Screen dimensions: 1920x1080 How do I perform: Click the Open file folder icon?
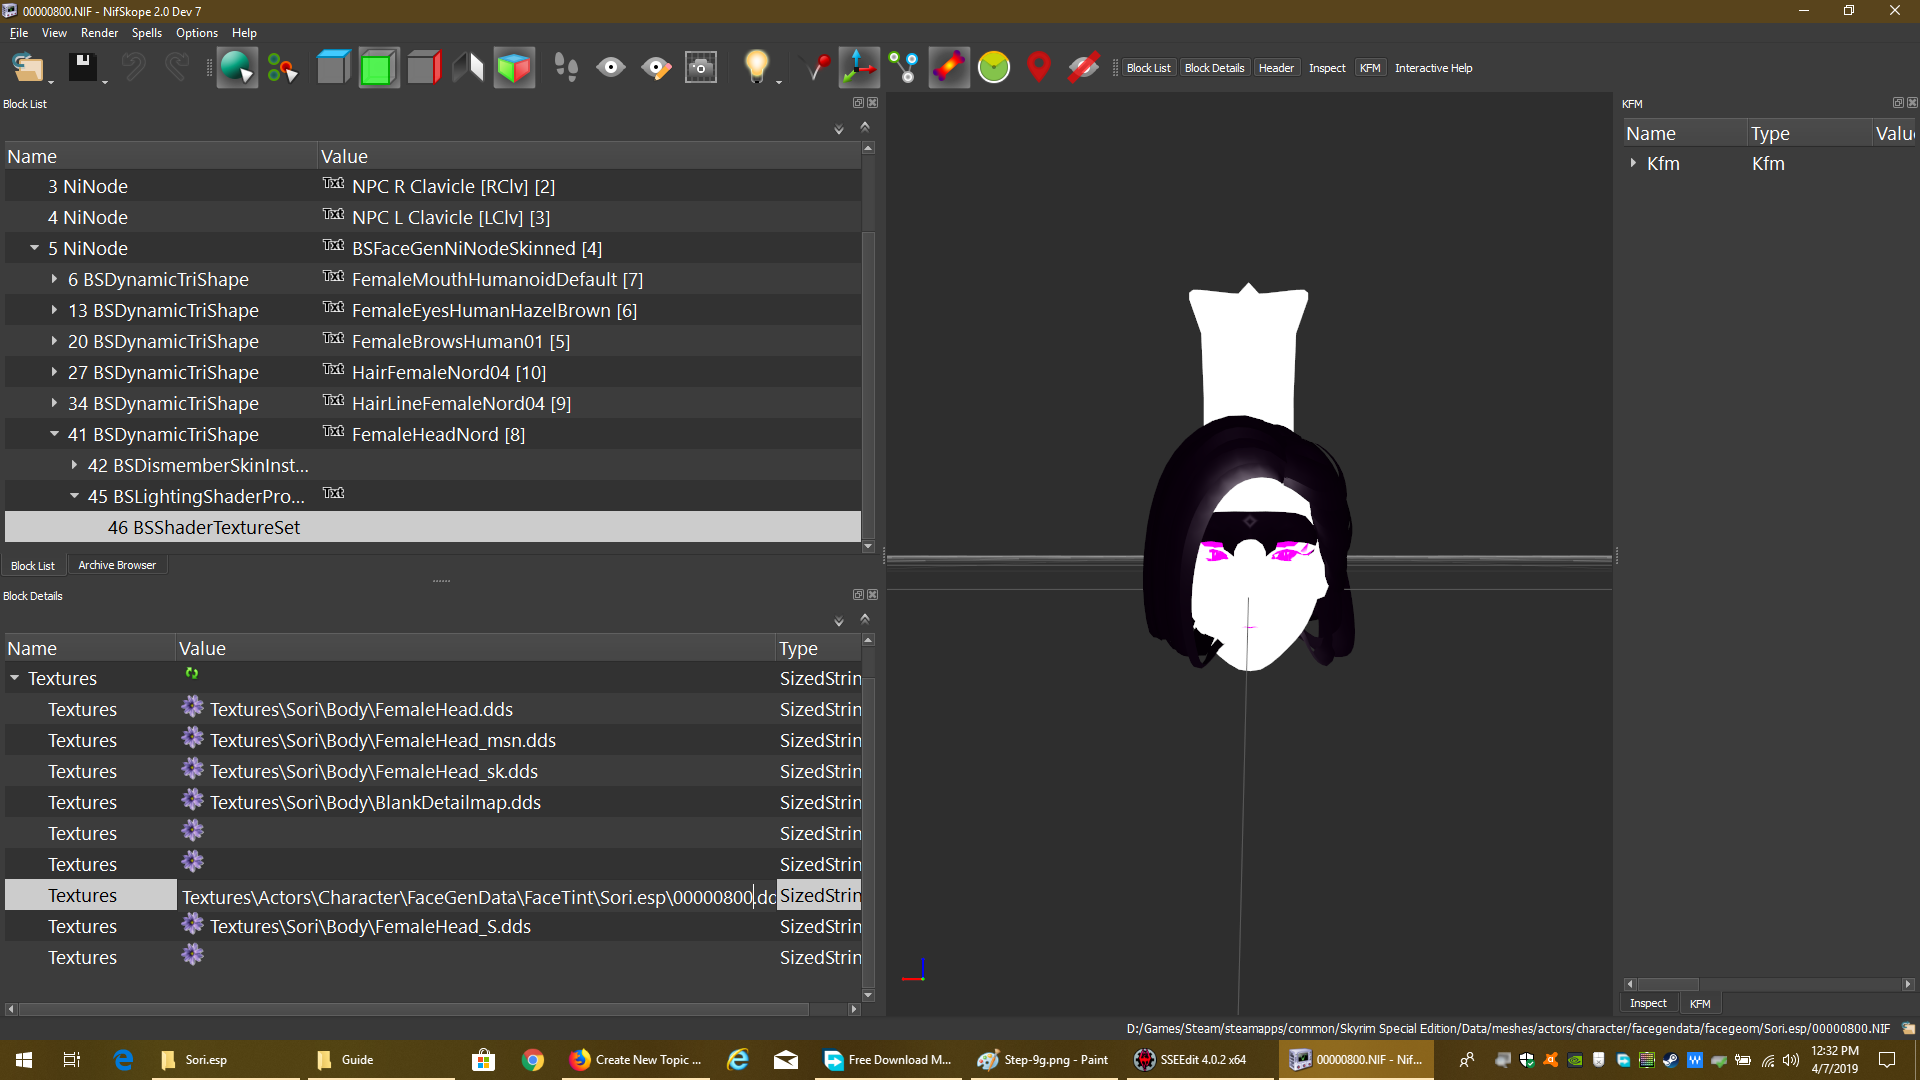[27, 67]
